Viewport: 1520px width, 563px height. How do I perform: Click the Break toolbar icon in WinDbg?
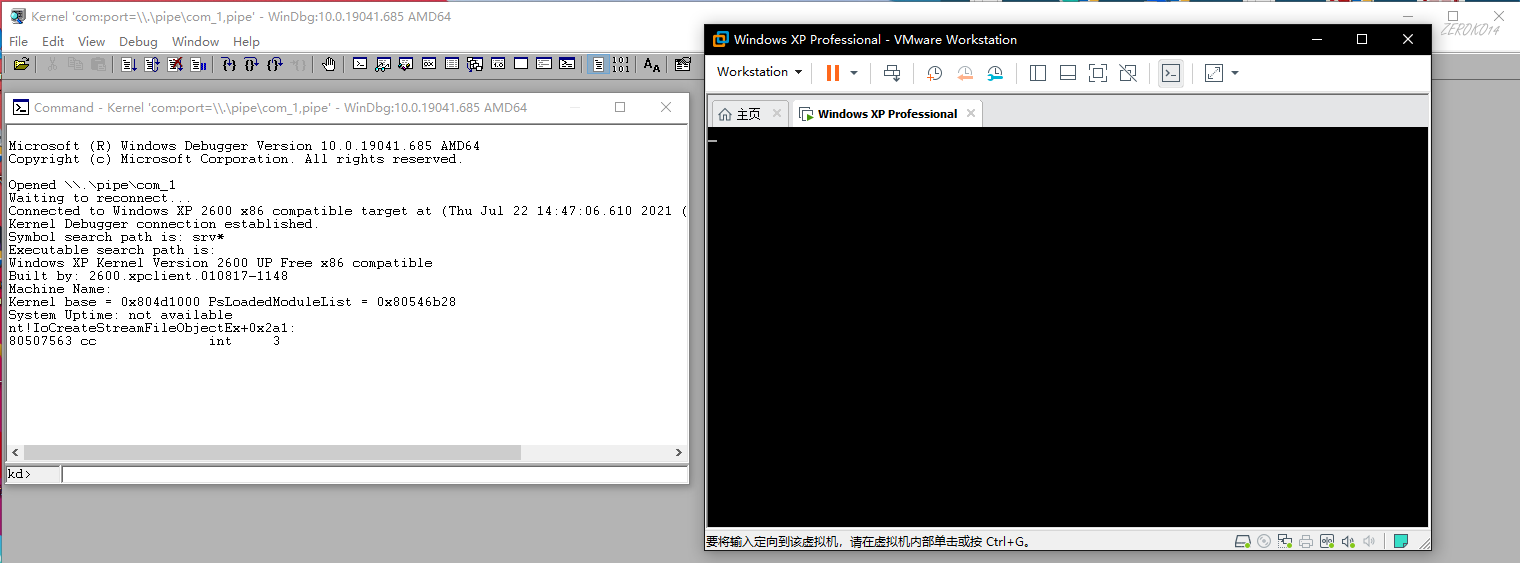tap(198, 64)
